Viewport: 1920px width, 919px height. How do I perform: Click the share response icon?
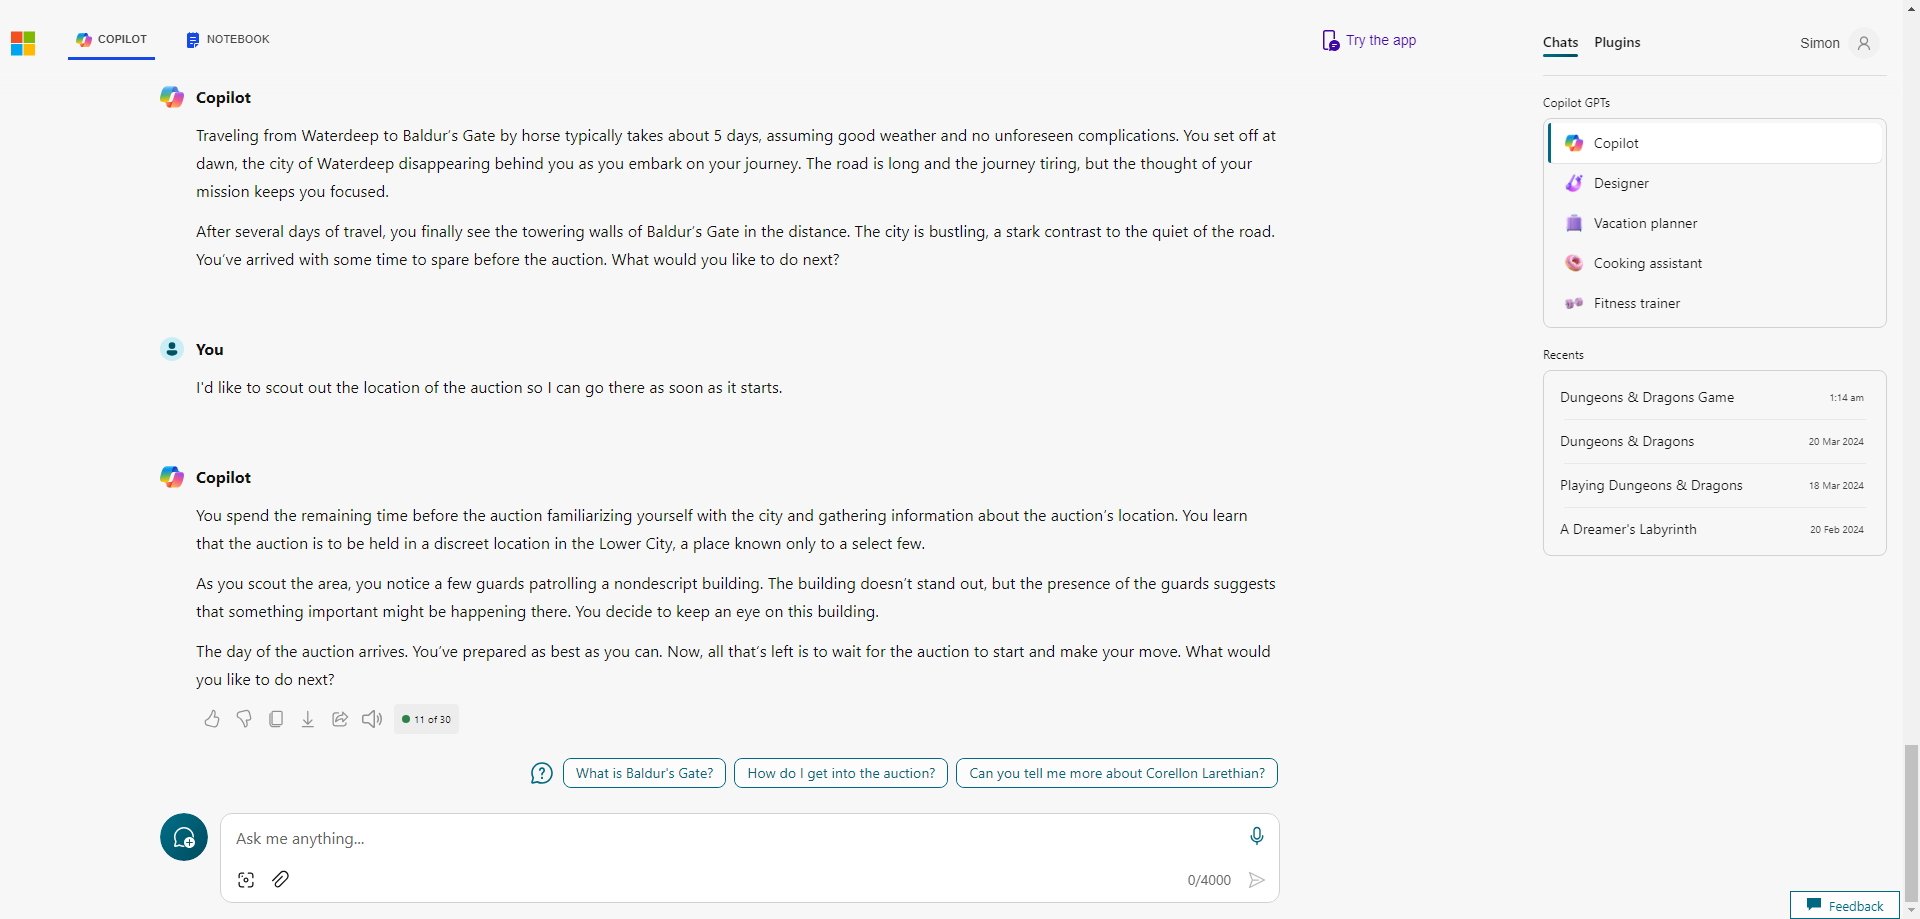(x=340, y=719)
